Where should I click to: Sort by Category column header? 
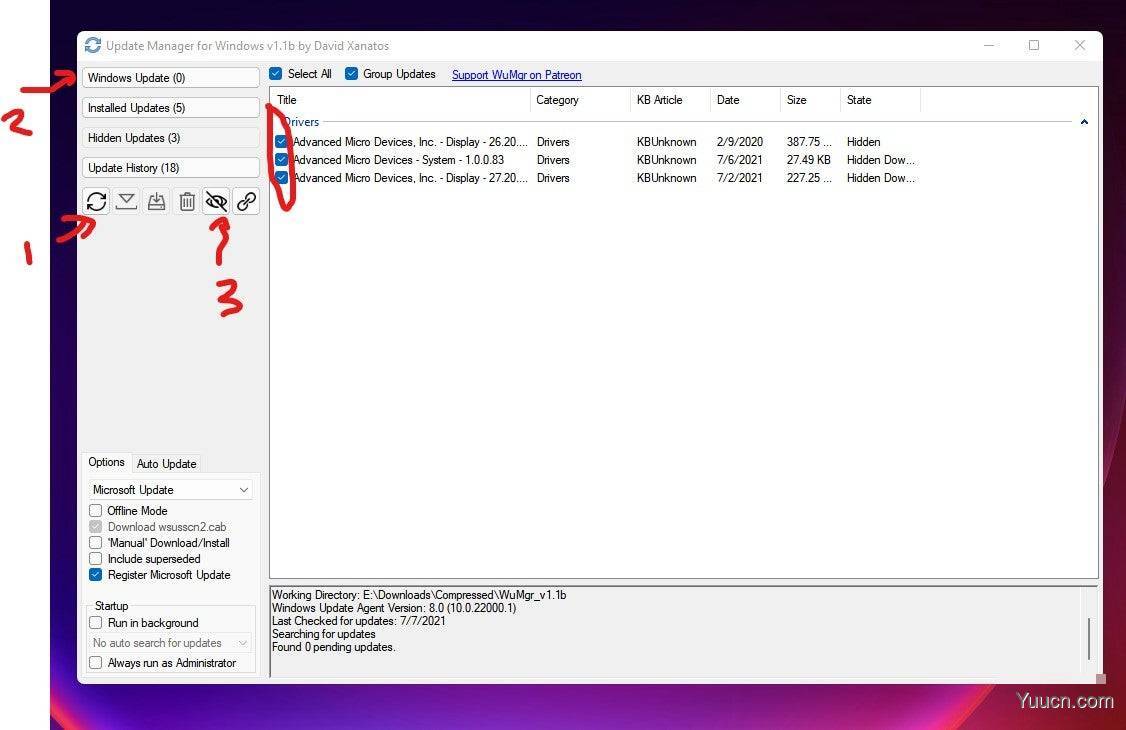581,100
